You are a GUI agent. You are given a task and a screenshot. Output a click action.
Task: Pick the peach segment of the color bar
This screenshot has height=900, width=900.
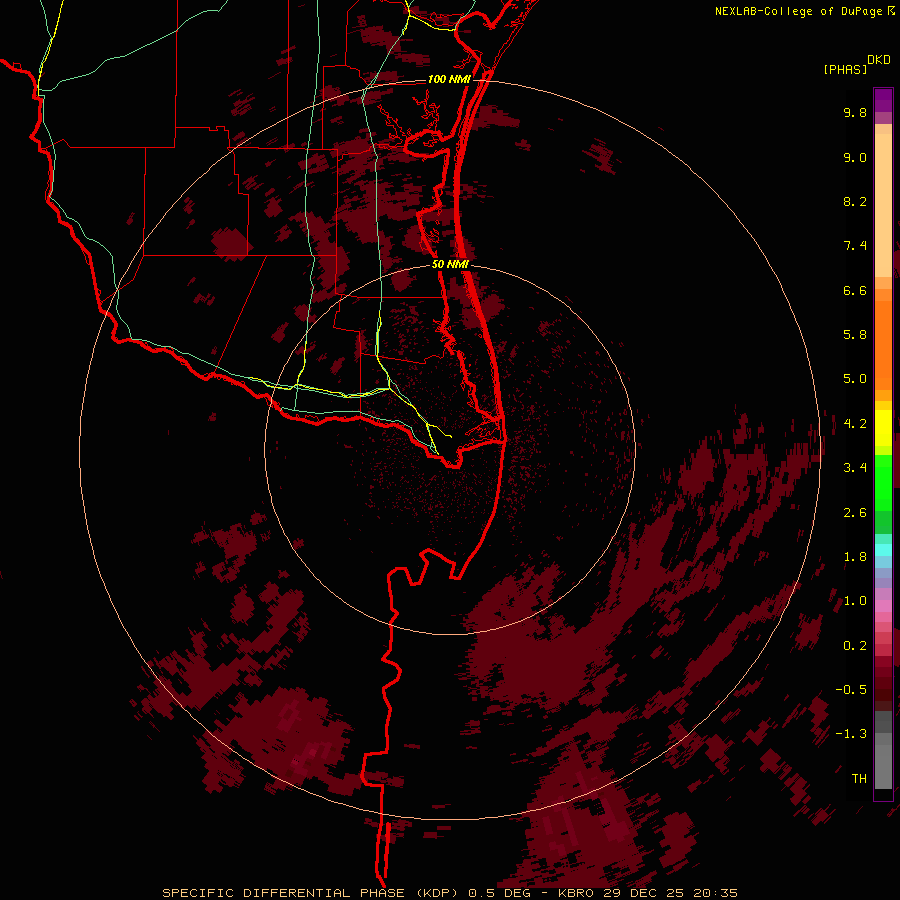pos(883,207)
